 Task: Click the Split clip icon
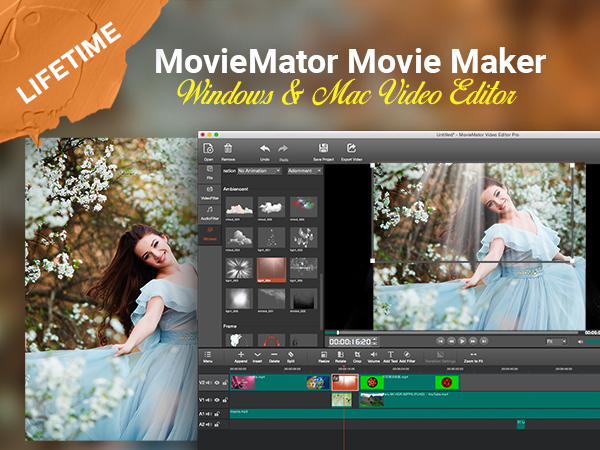[290, 354]
